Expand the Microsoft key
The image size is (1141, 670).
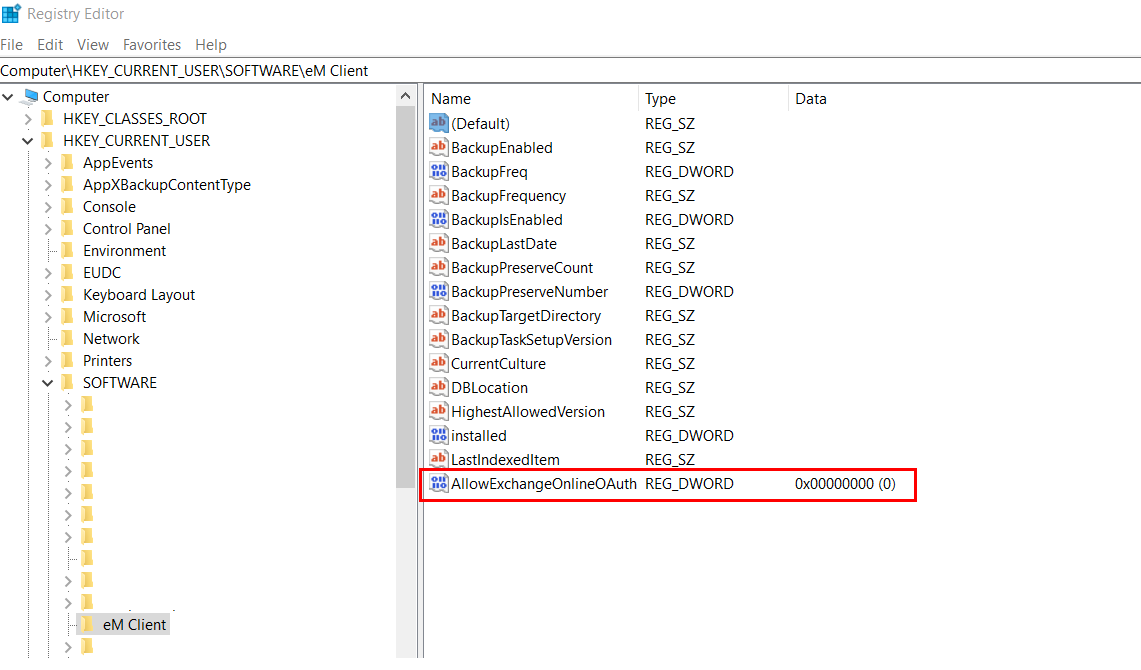click(48, 316)
